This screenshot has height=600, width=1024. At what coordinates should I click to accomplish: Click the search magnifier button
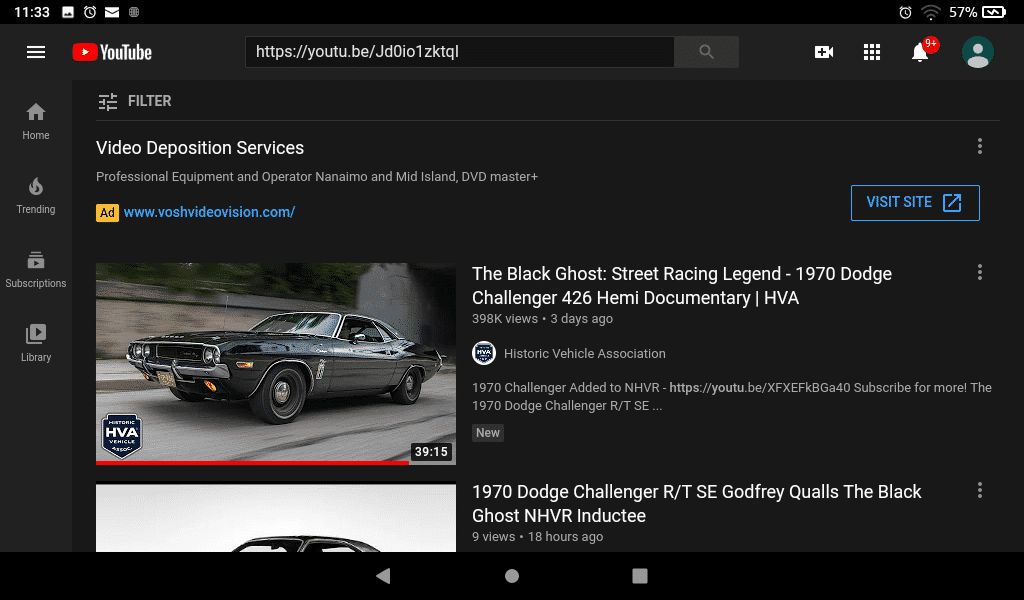coord(706,52)
